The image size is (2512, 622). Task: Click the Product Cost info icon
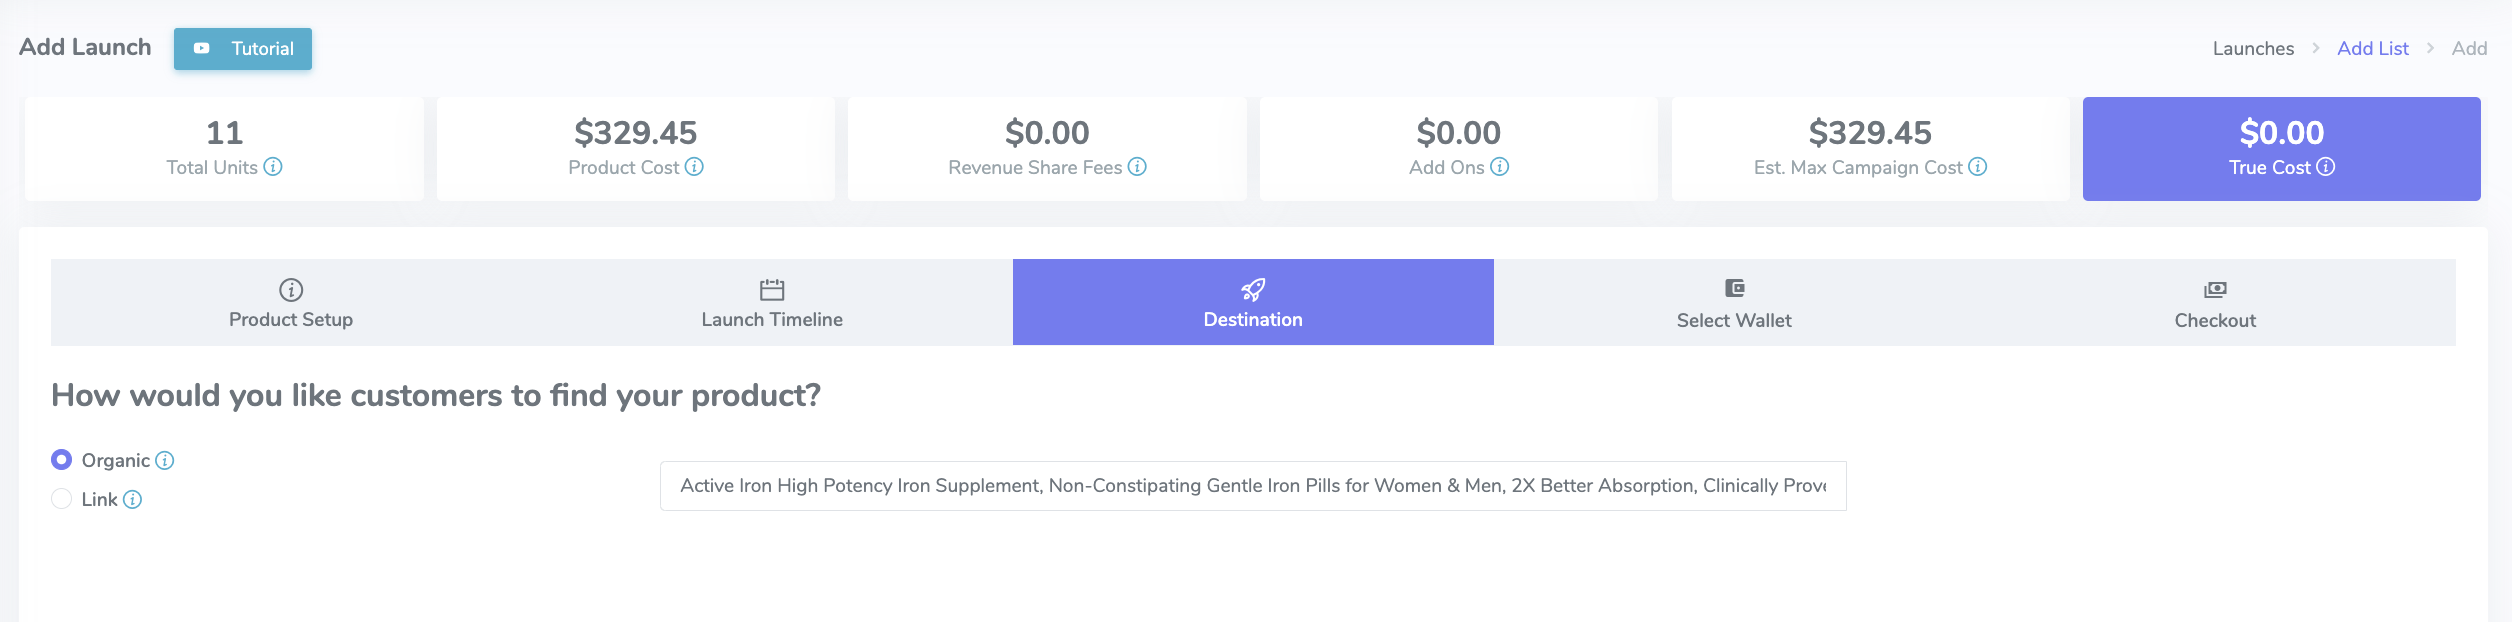(x=694, y=167)
